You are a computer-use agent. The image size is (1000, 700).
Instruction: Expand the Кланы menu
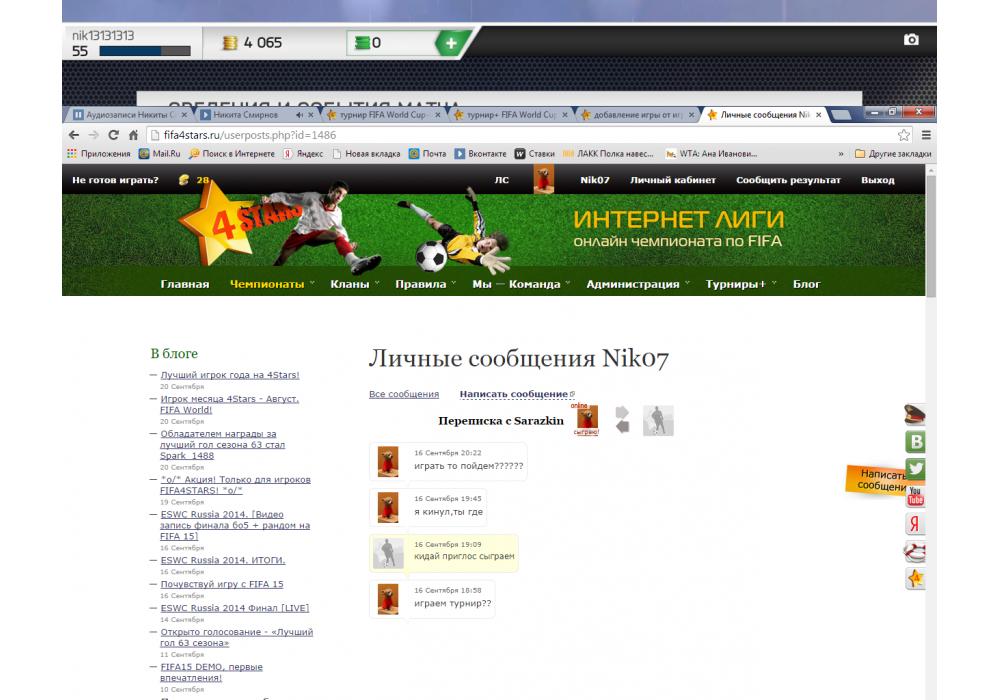coord(355,284)
